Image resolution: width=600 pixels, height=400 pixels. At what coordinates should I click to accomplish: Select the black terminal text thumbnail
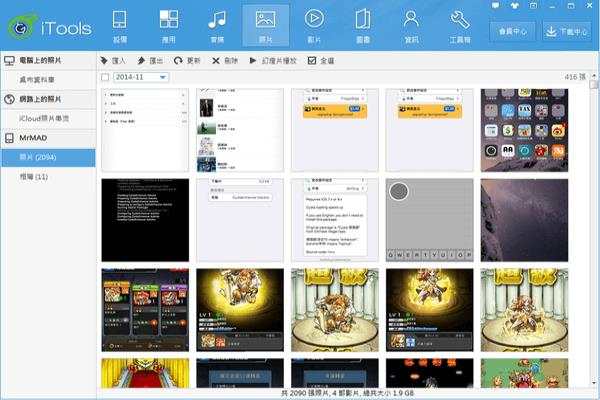coord(145,220)
